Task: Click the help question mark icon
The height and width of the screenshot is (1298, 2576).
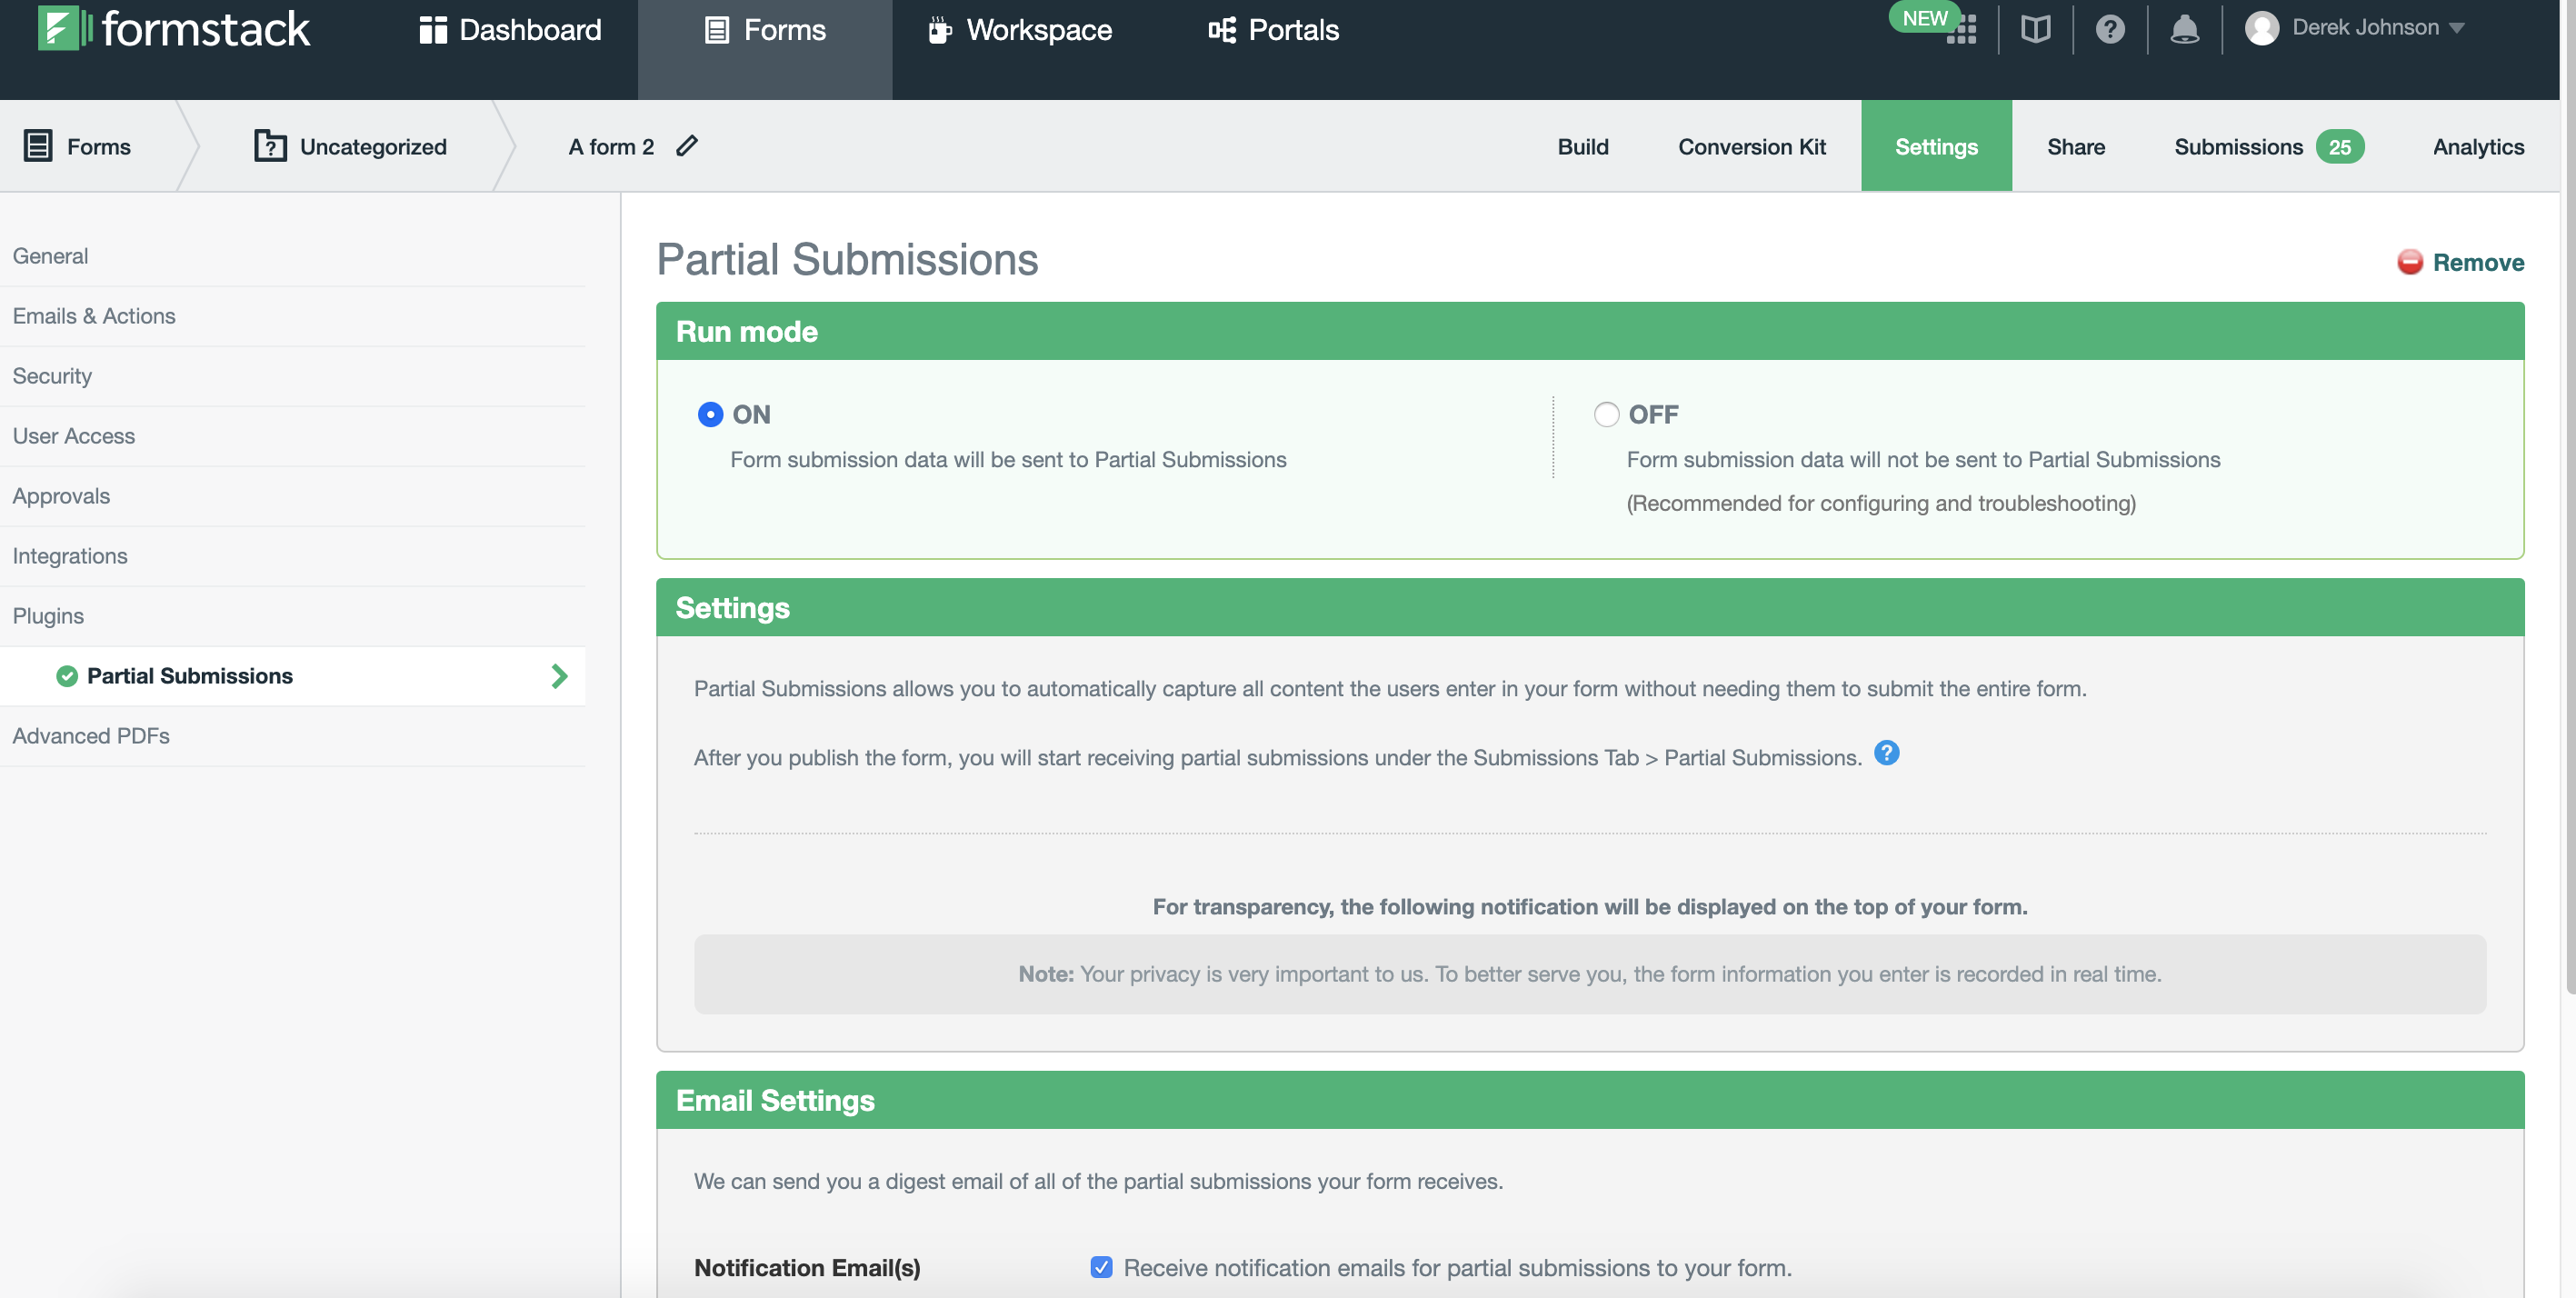Action: (x=2111, y=29)
